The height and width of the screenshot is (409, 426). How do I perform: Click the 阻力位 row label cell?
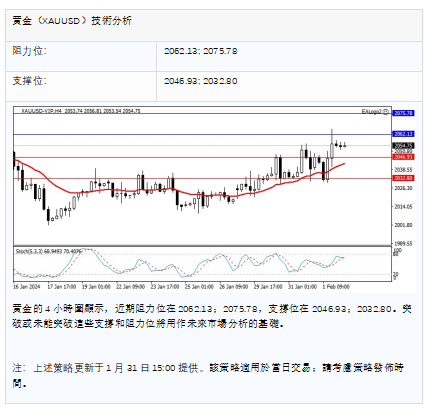81,56
